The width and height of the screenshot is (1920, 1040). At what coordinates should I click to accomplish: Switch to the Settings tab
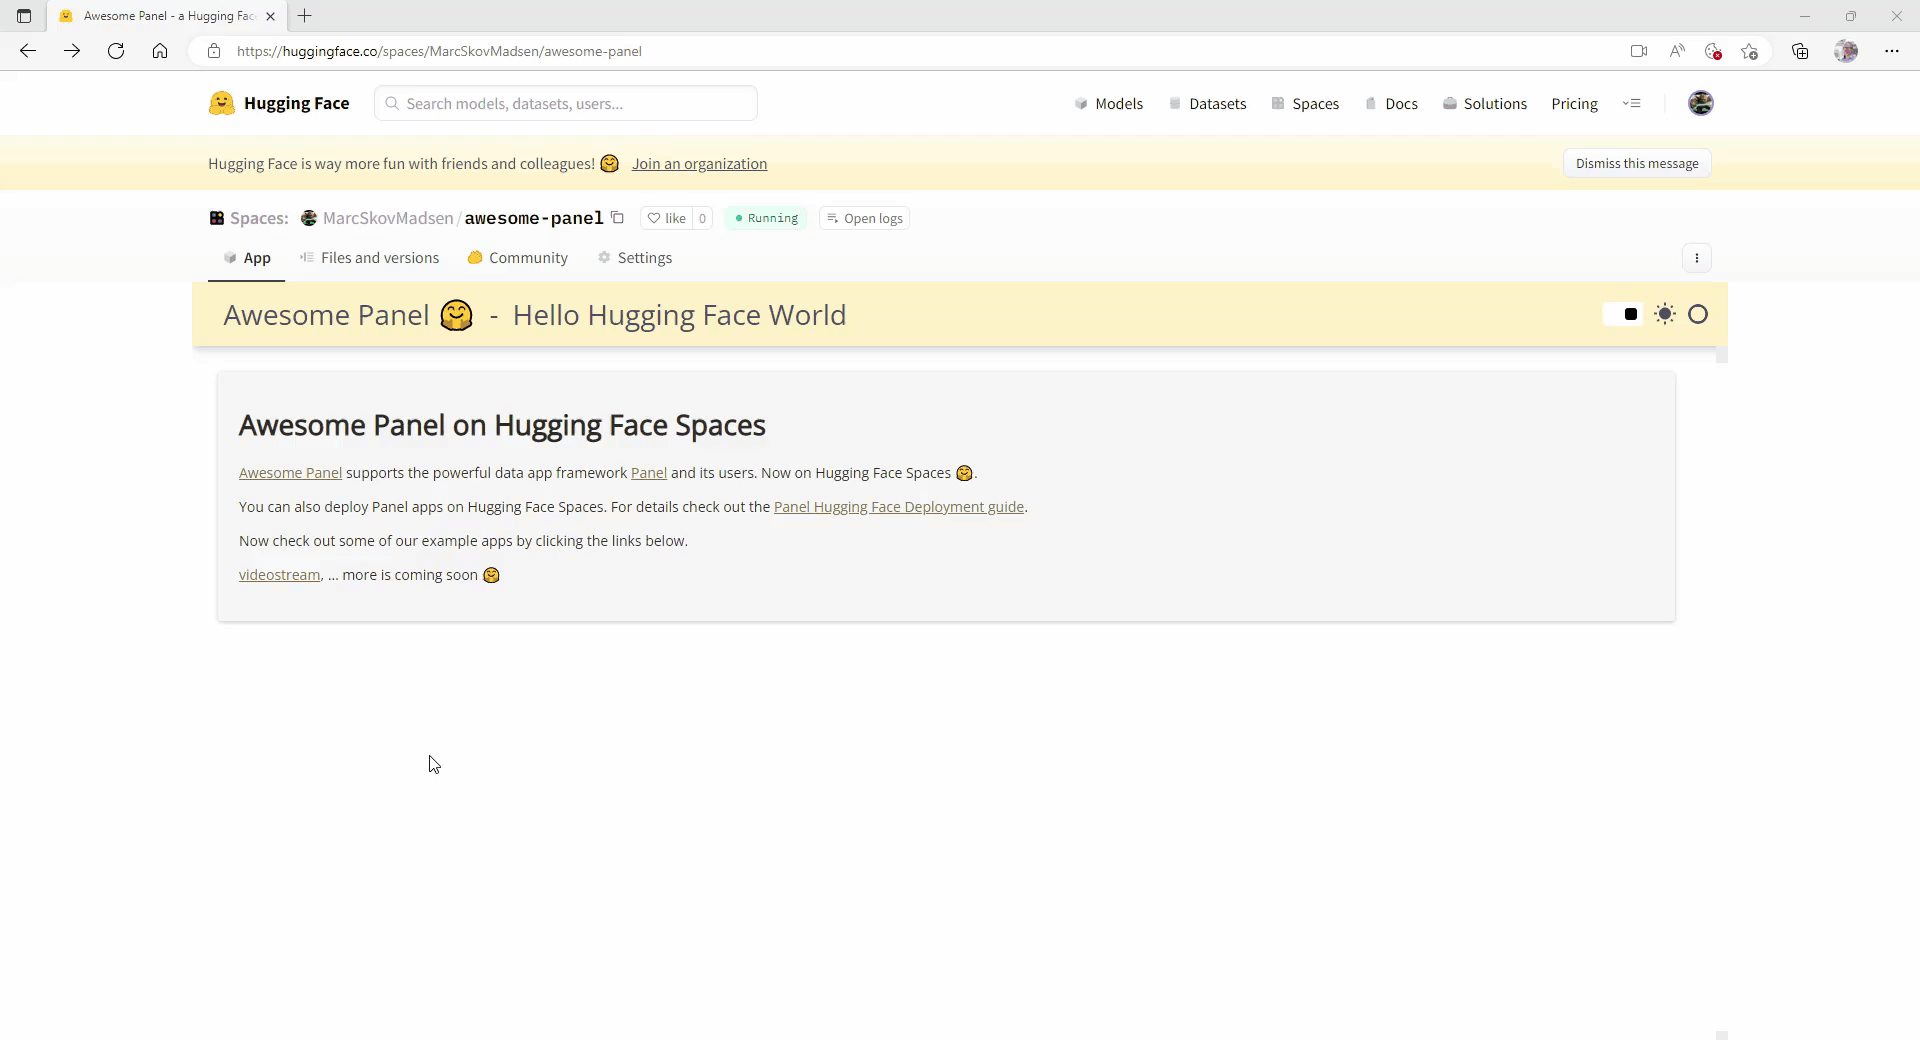[x=634, y=258]
